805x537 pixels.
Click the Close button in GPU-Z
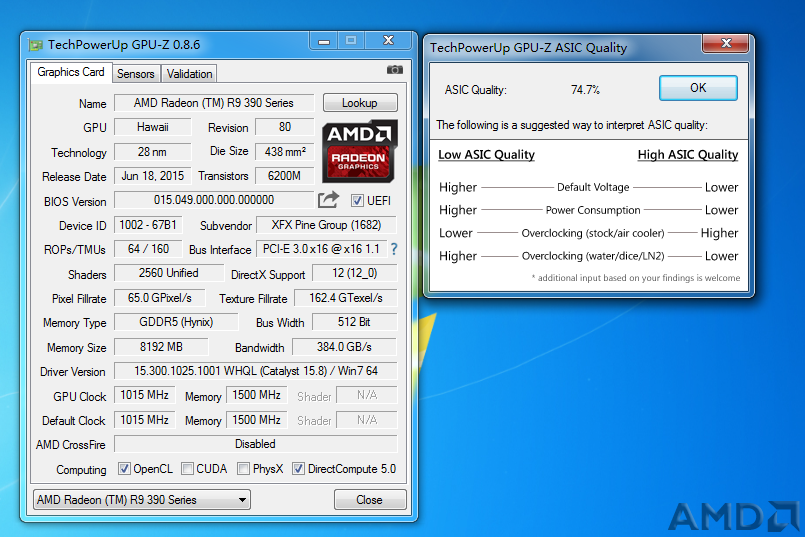(x=370, y=500)
